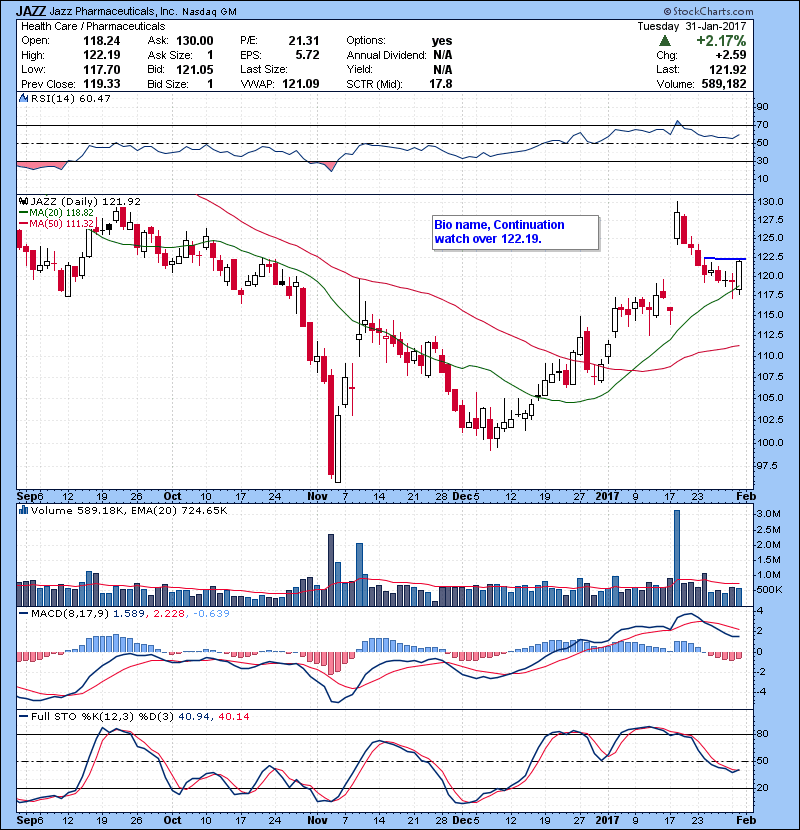Click the tallest volume bar at 3.0M

coord(677,558)
